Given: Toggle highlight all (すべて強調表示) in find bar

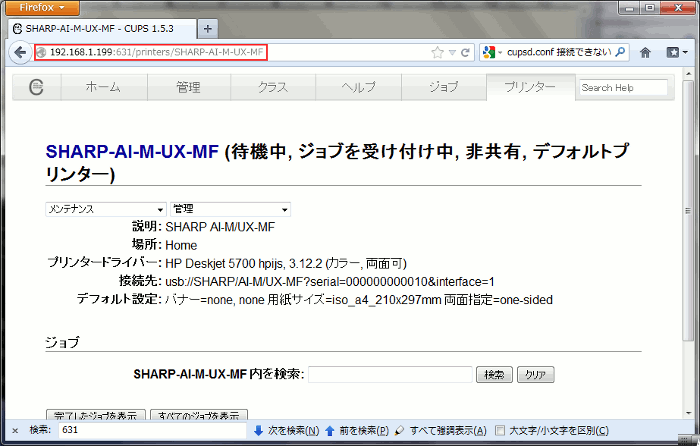Looking at the screenshot, I should tap(440, 430).
